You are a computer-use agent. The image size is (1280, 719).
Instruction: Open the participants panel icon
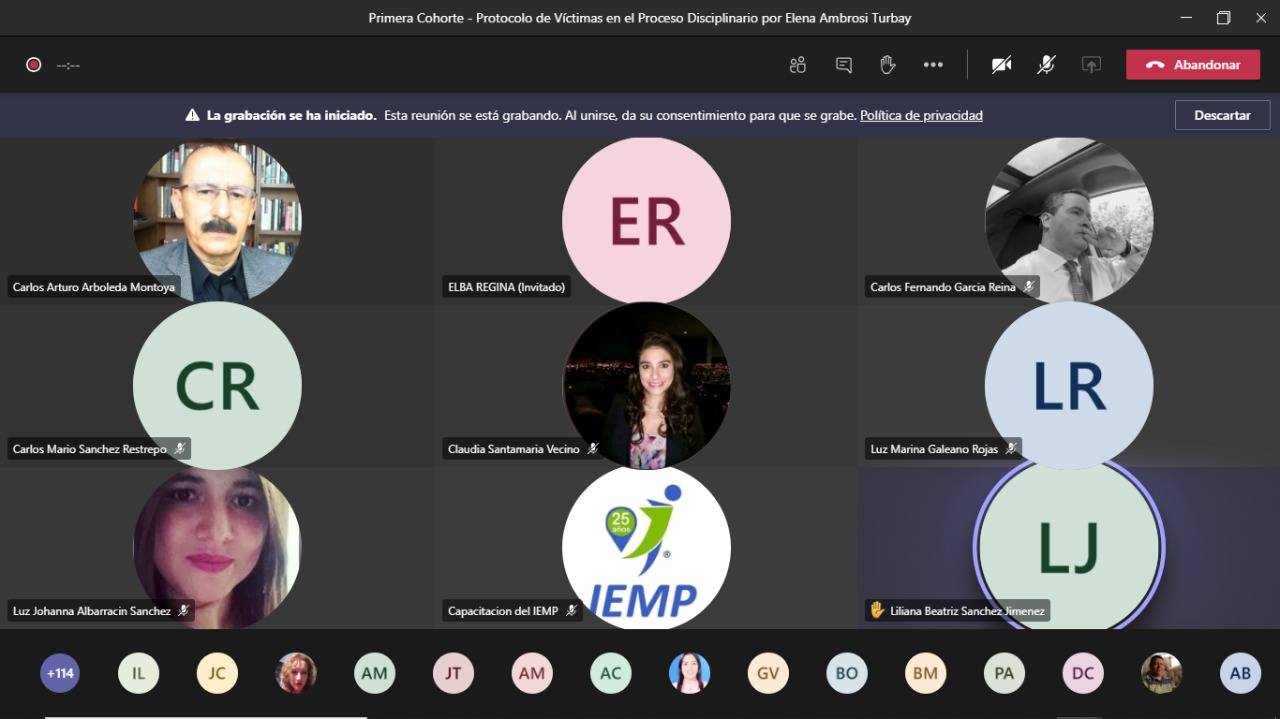(x=797, y=65)
